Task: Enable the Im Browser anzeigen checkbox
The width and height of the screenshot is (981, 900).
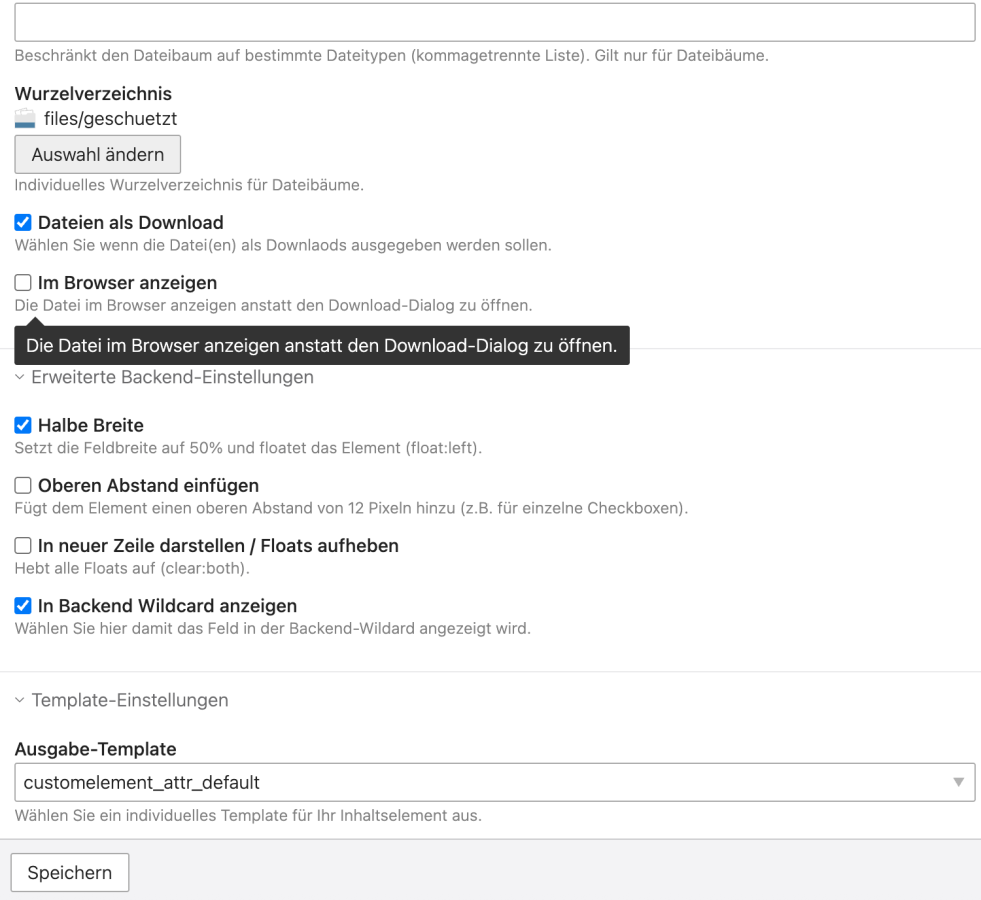Action: tap(24, 283)
